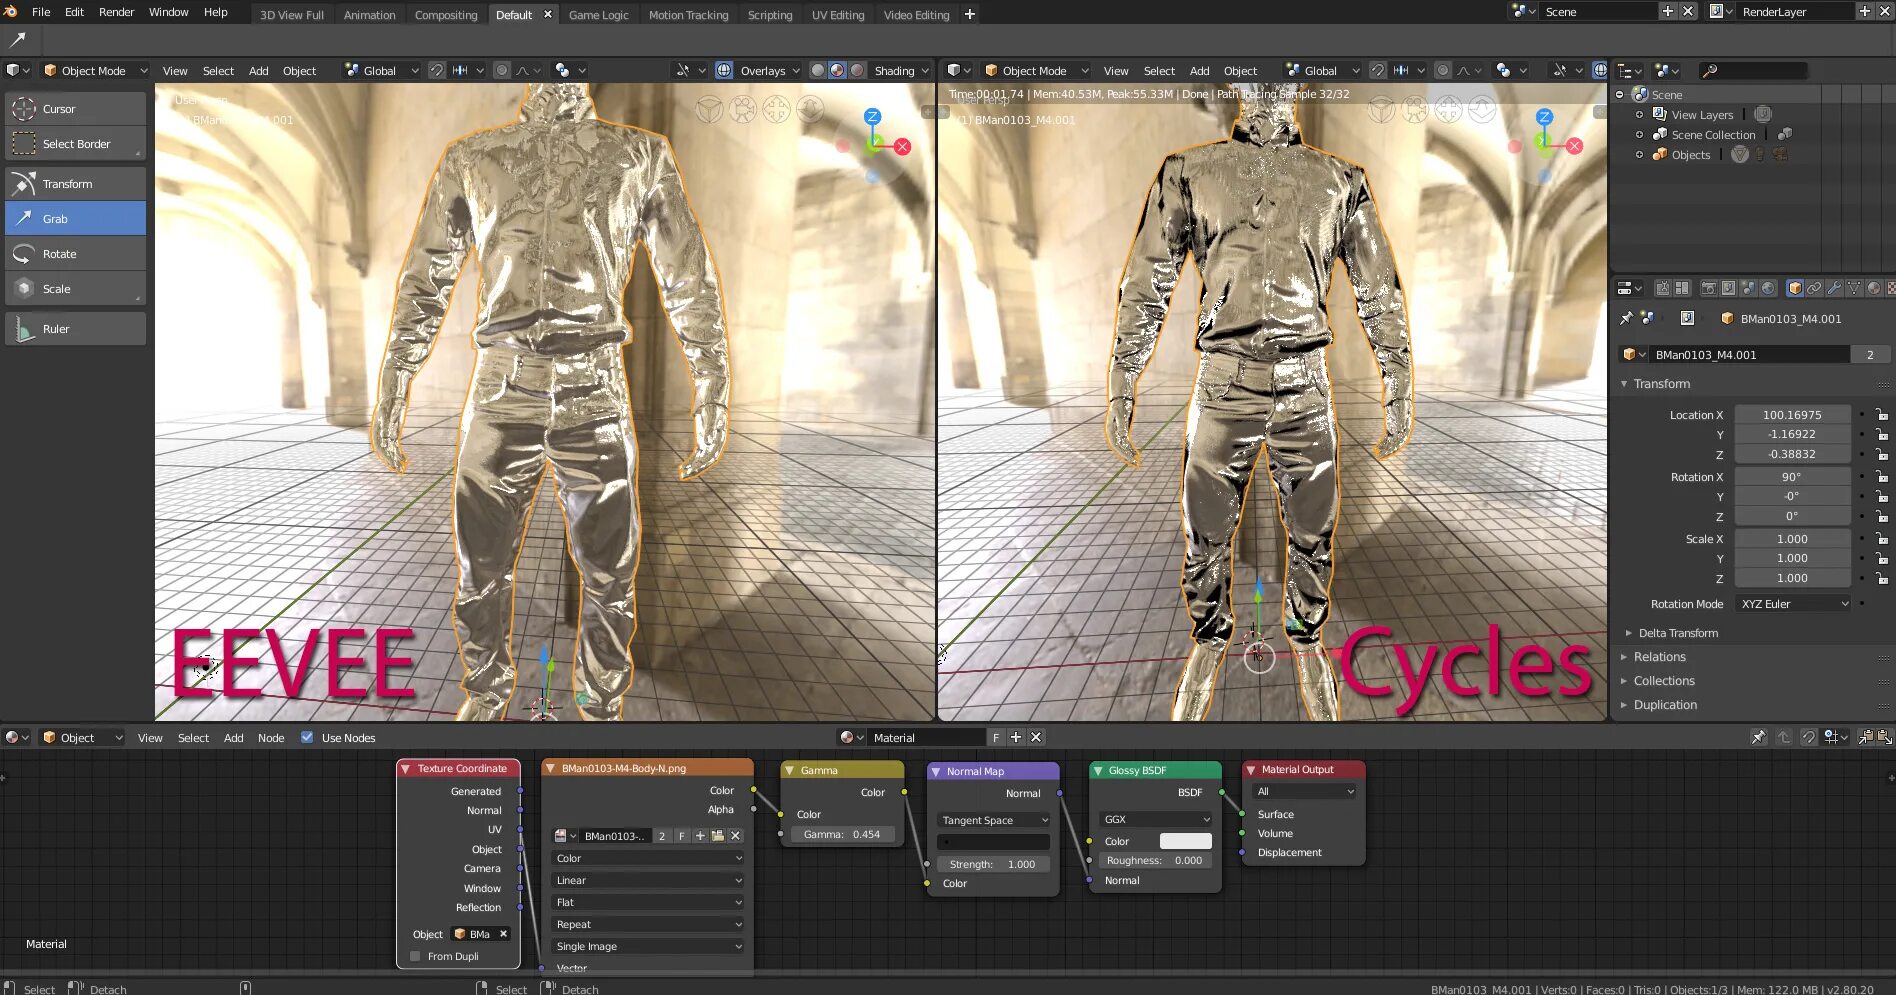Select the Cursor tool

tap(76, 109)
